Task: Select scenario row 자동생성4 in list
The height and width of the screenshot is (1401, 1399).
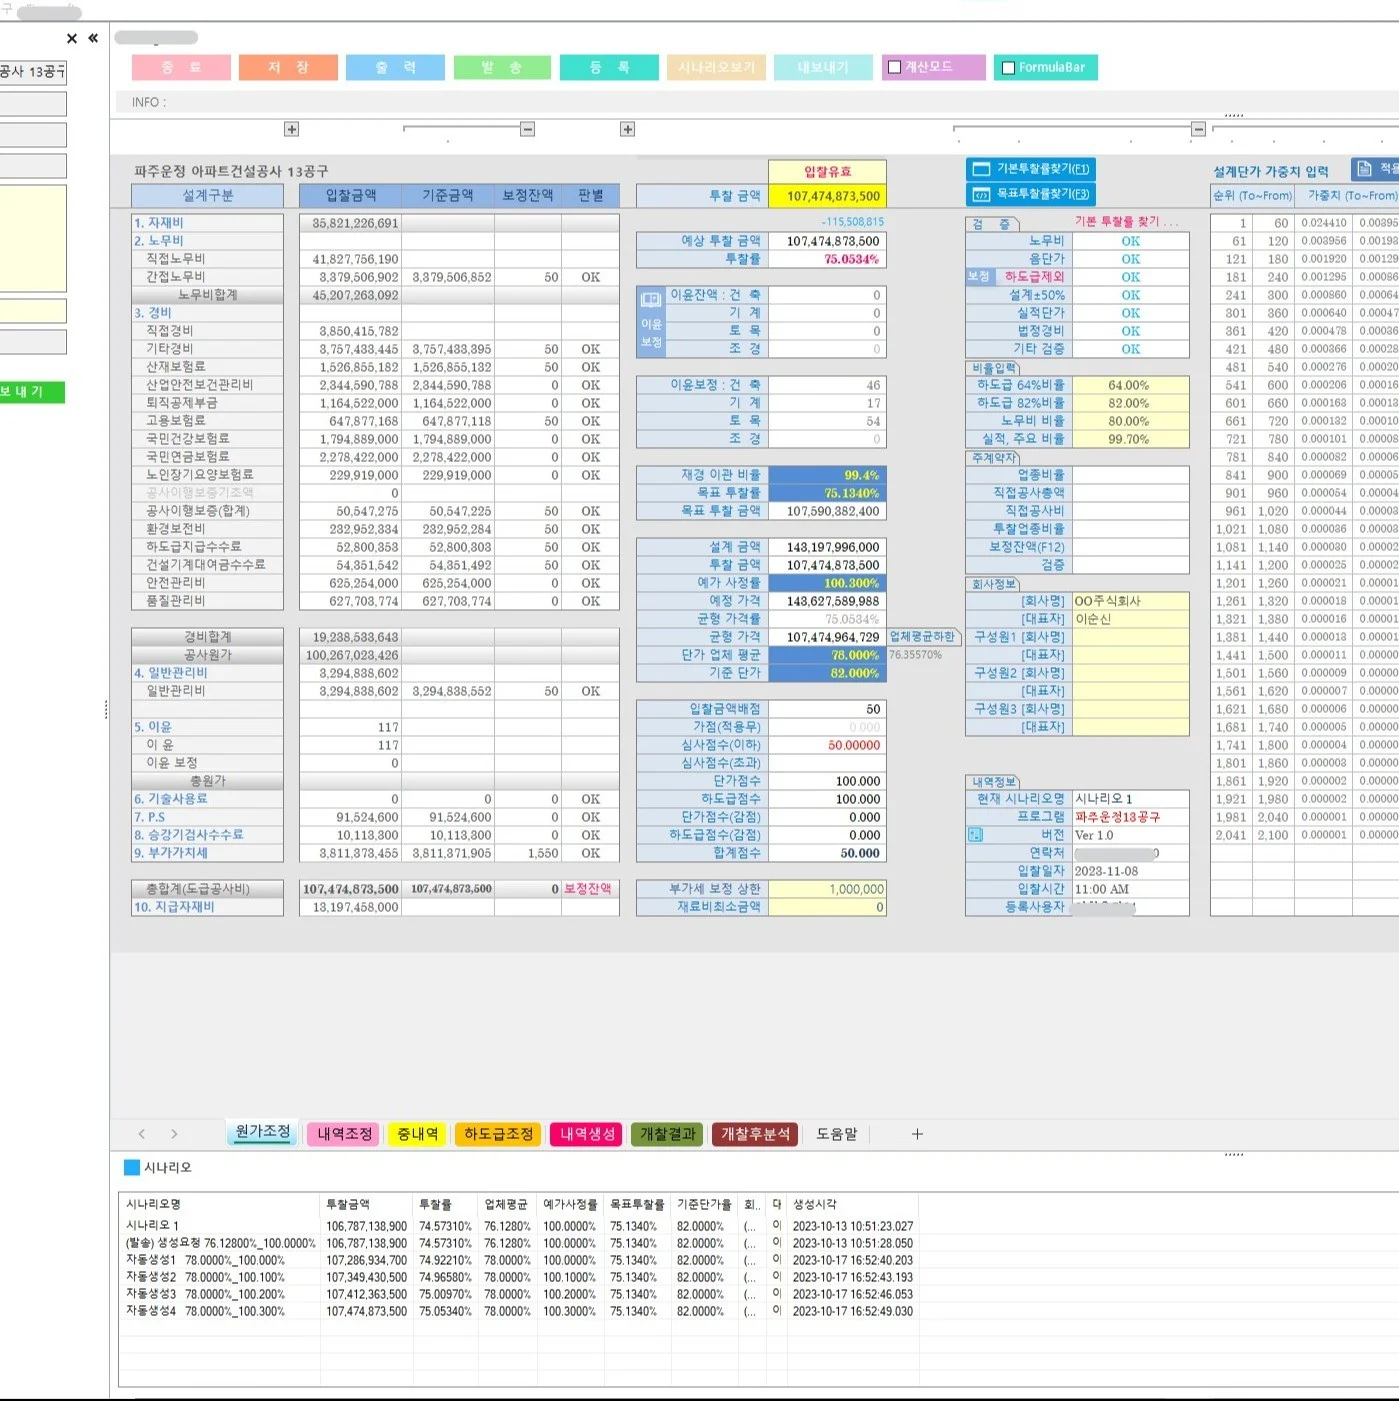Action: coord(518,1311)
